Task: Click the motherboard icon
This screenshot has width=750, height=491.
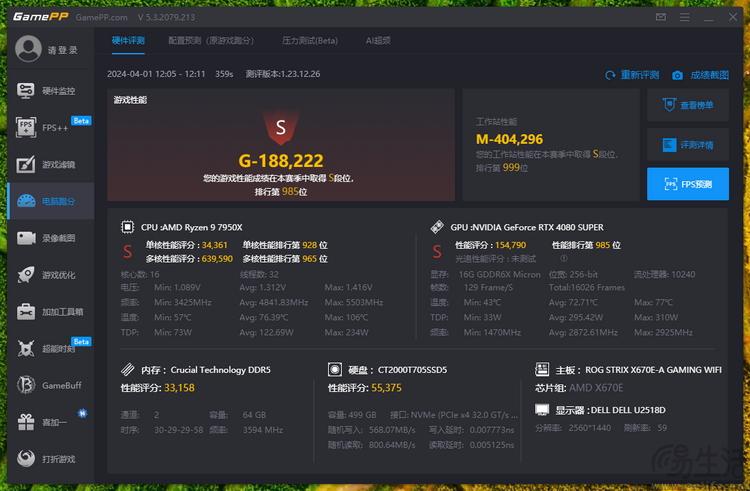Action: [542, 369]
